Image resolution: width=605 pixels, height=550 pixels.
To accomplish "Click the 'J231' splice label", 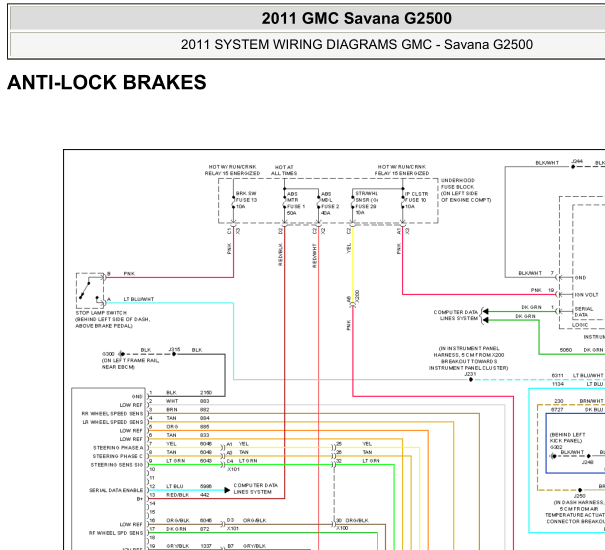I will click(x=470, y=374).
